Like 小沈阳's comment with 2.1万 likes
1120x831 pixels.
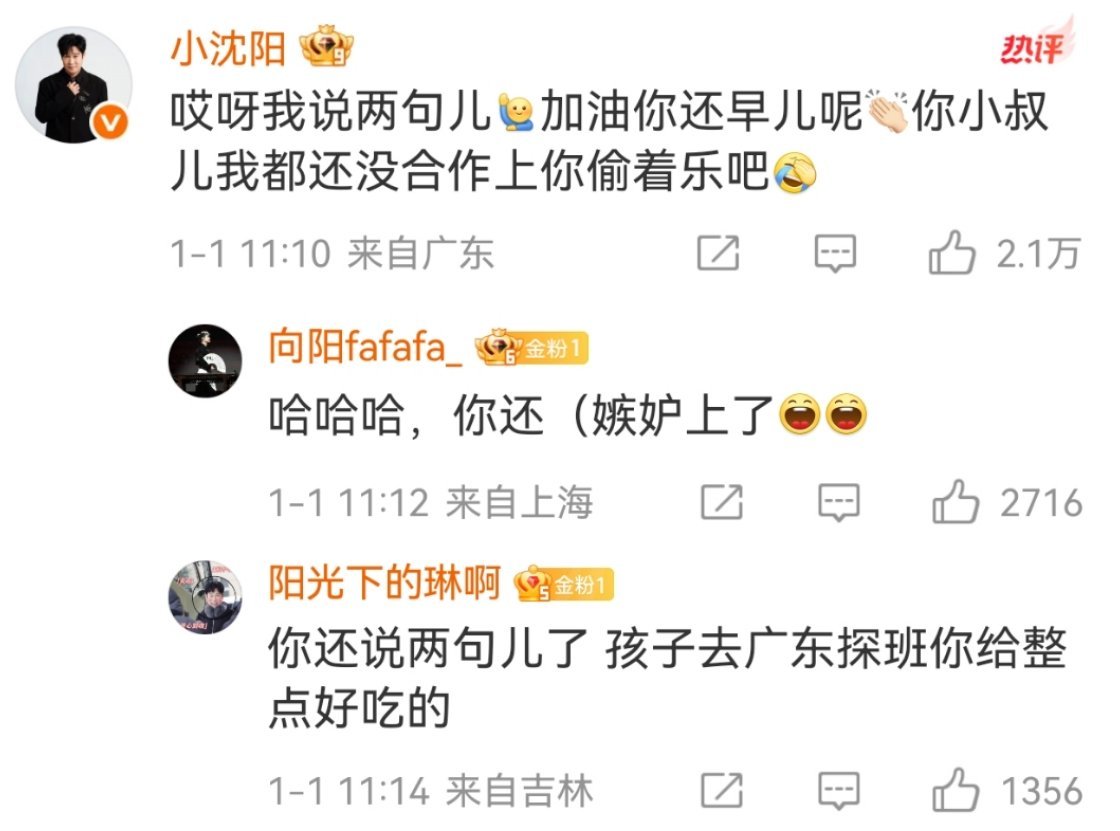tap(951, 252)
